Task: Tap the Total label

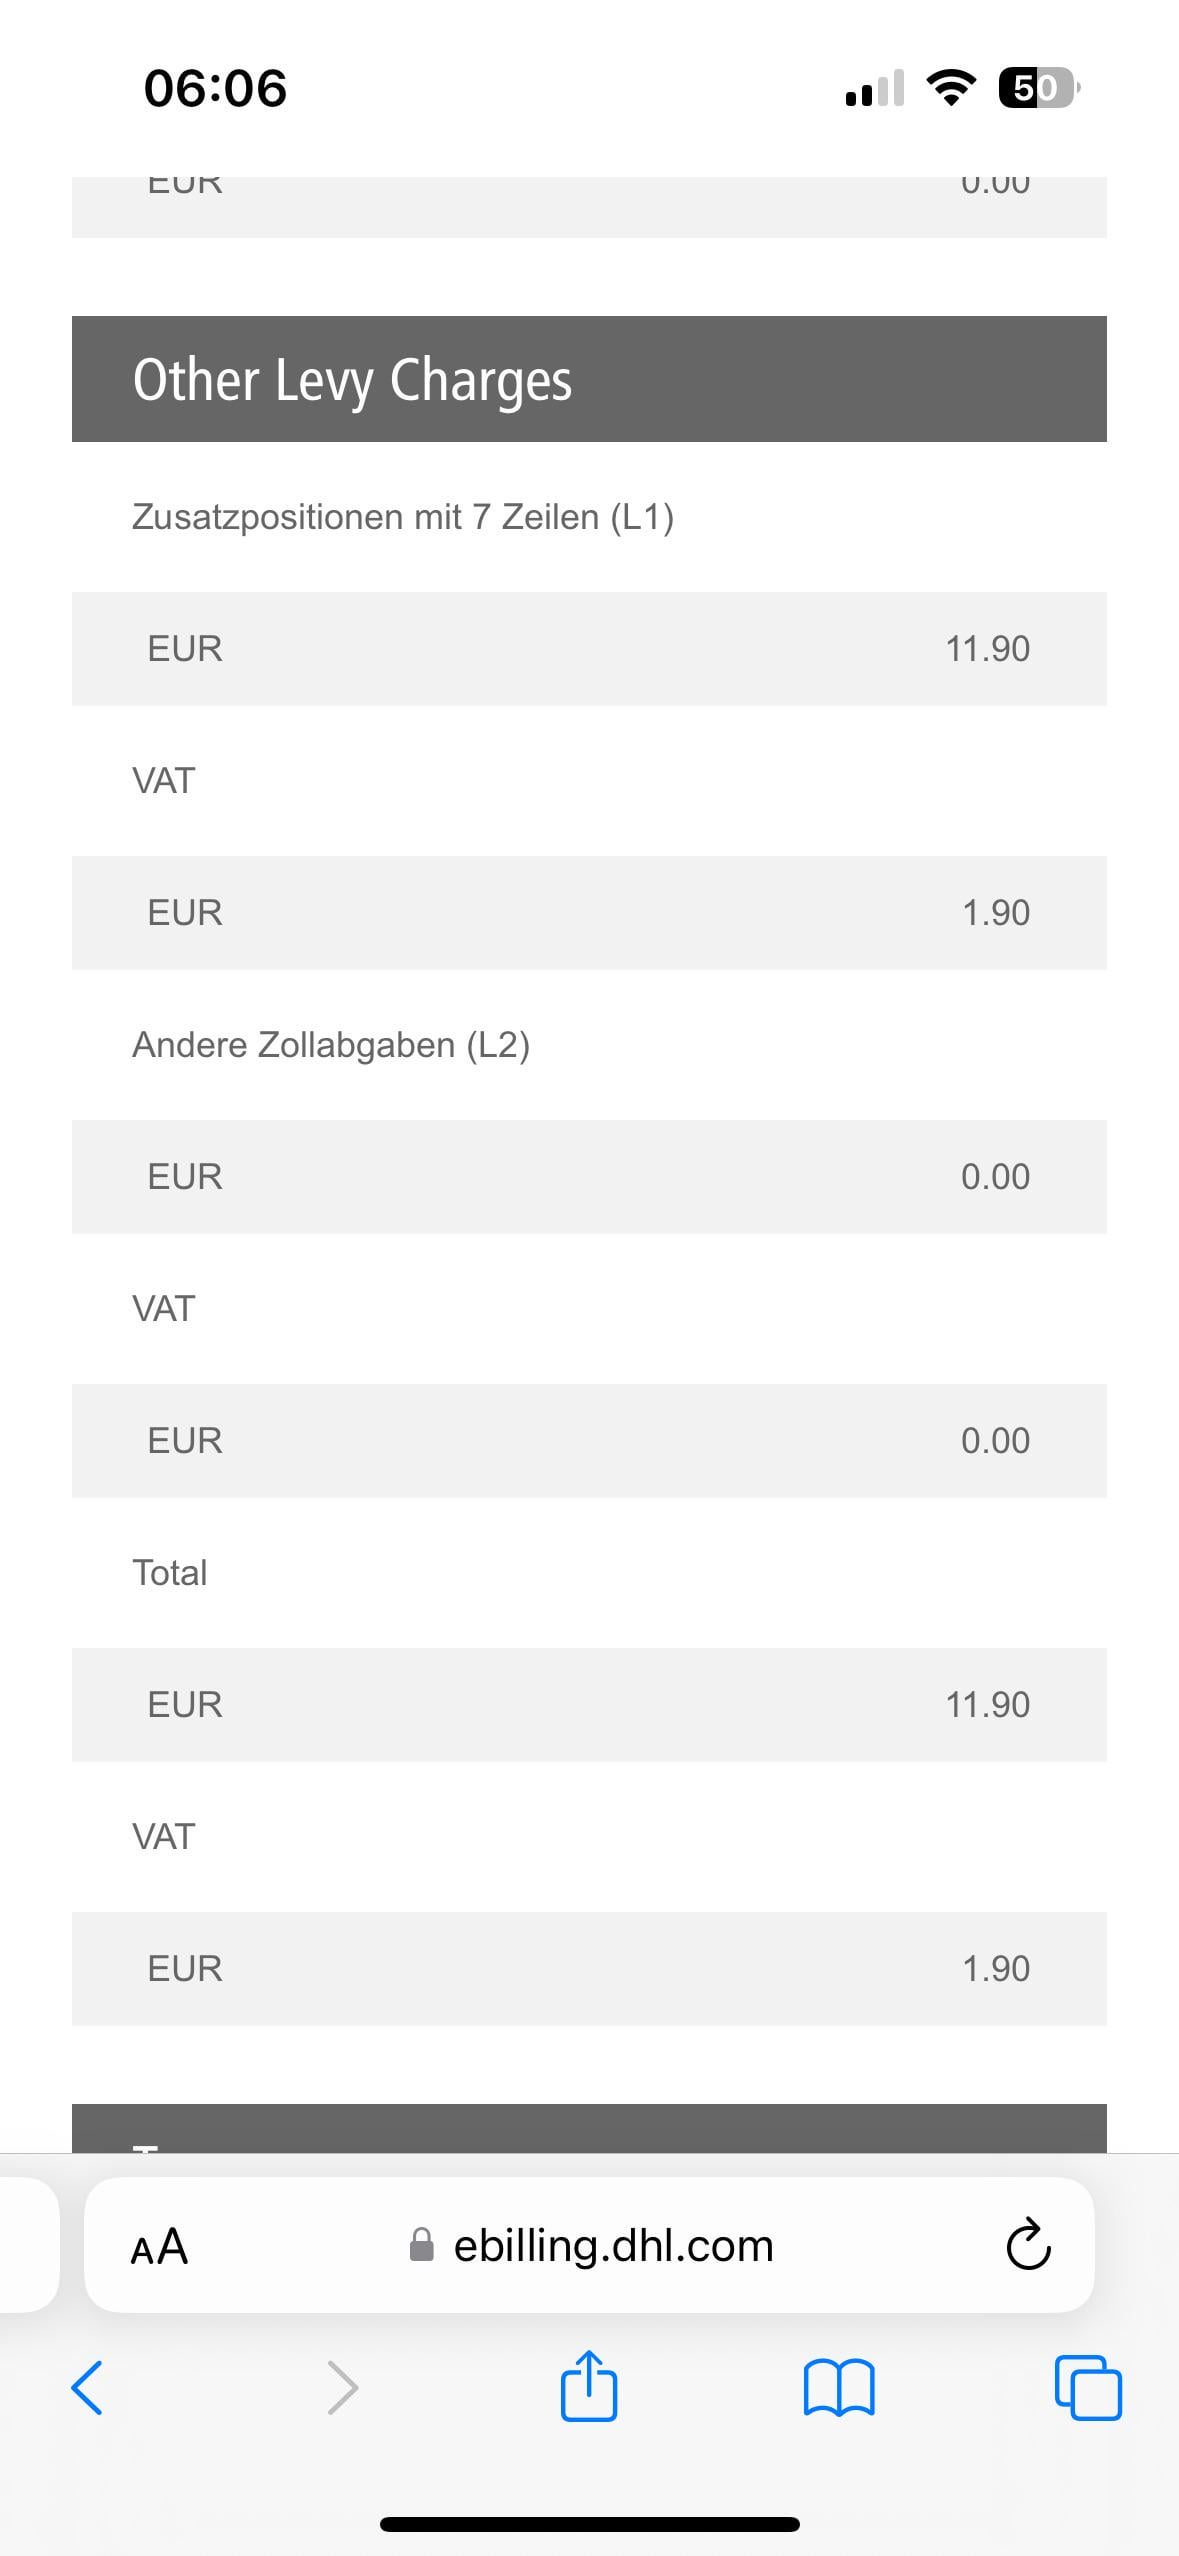Action: point(169,1573)
